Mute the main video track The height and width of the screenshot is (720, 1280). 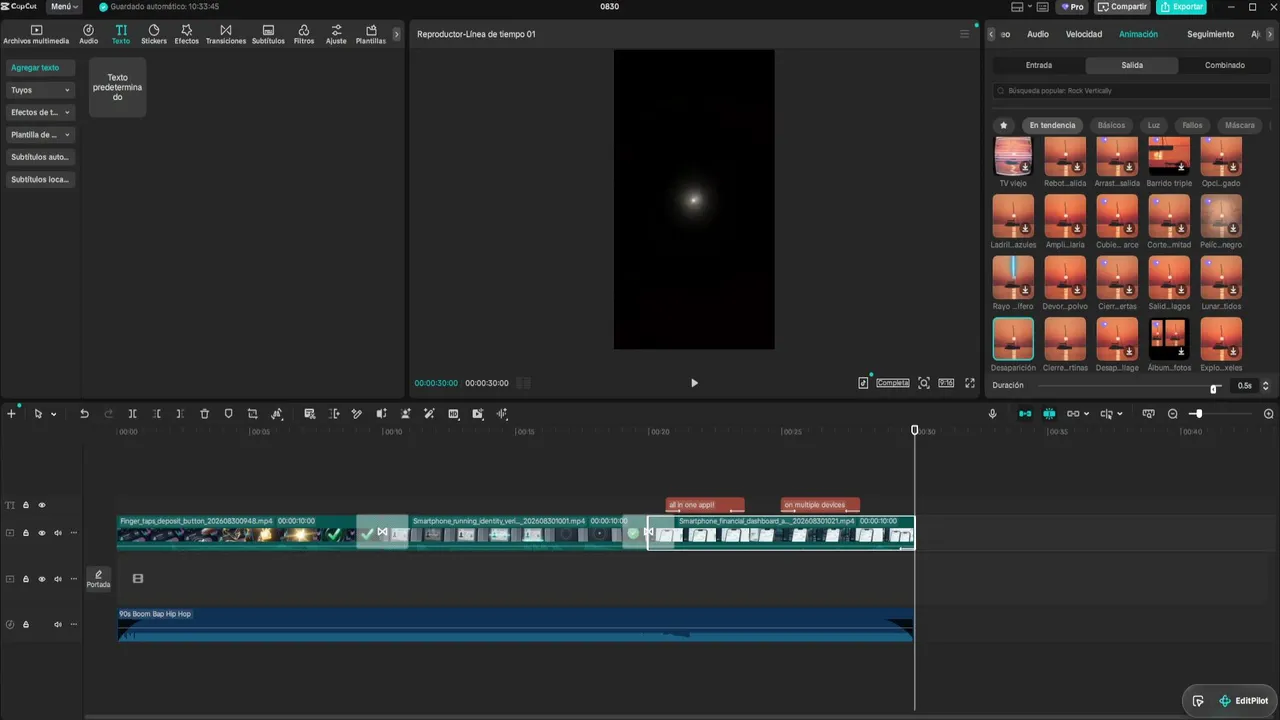[58, 533]
